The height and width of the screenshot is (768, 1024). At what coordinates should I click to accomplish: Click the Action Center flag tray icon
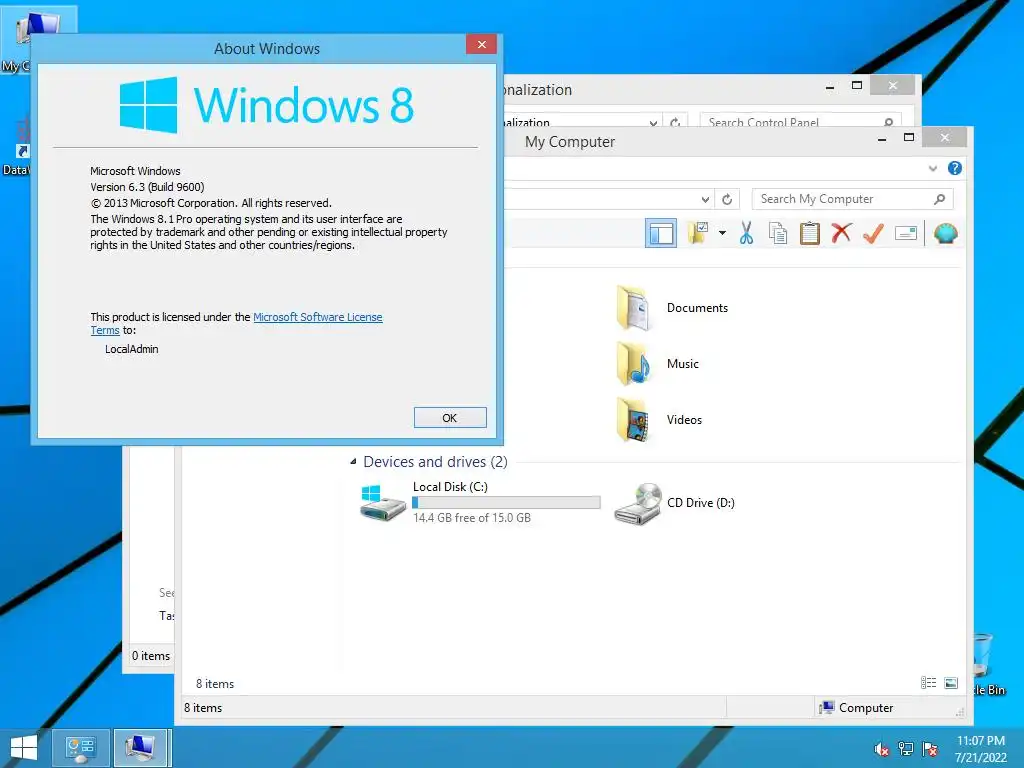coord(930,749)
